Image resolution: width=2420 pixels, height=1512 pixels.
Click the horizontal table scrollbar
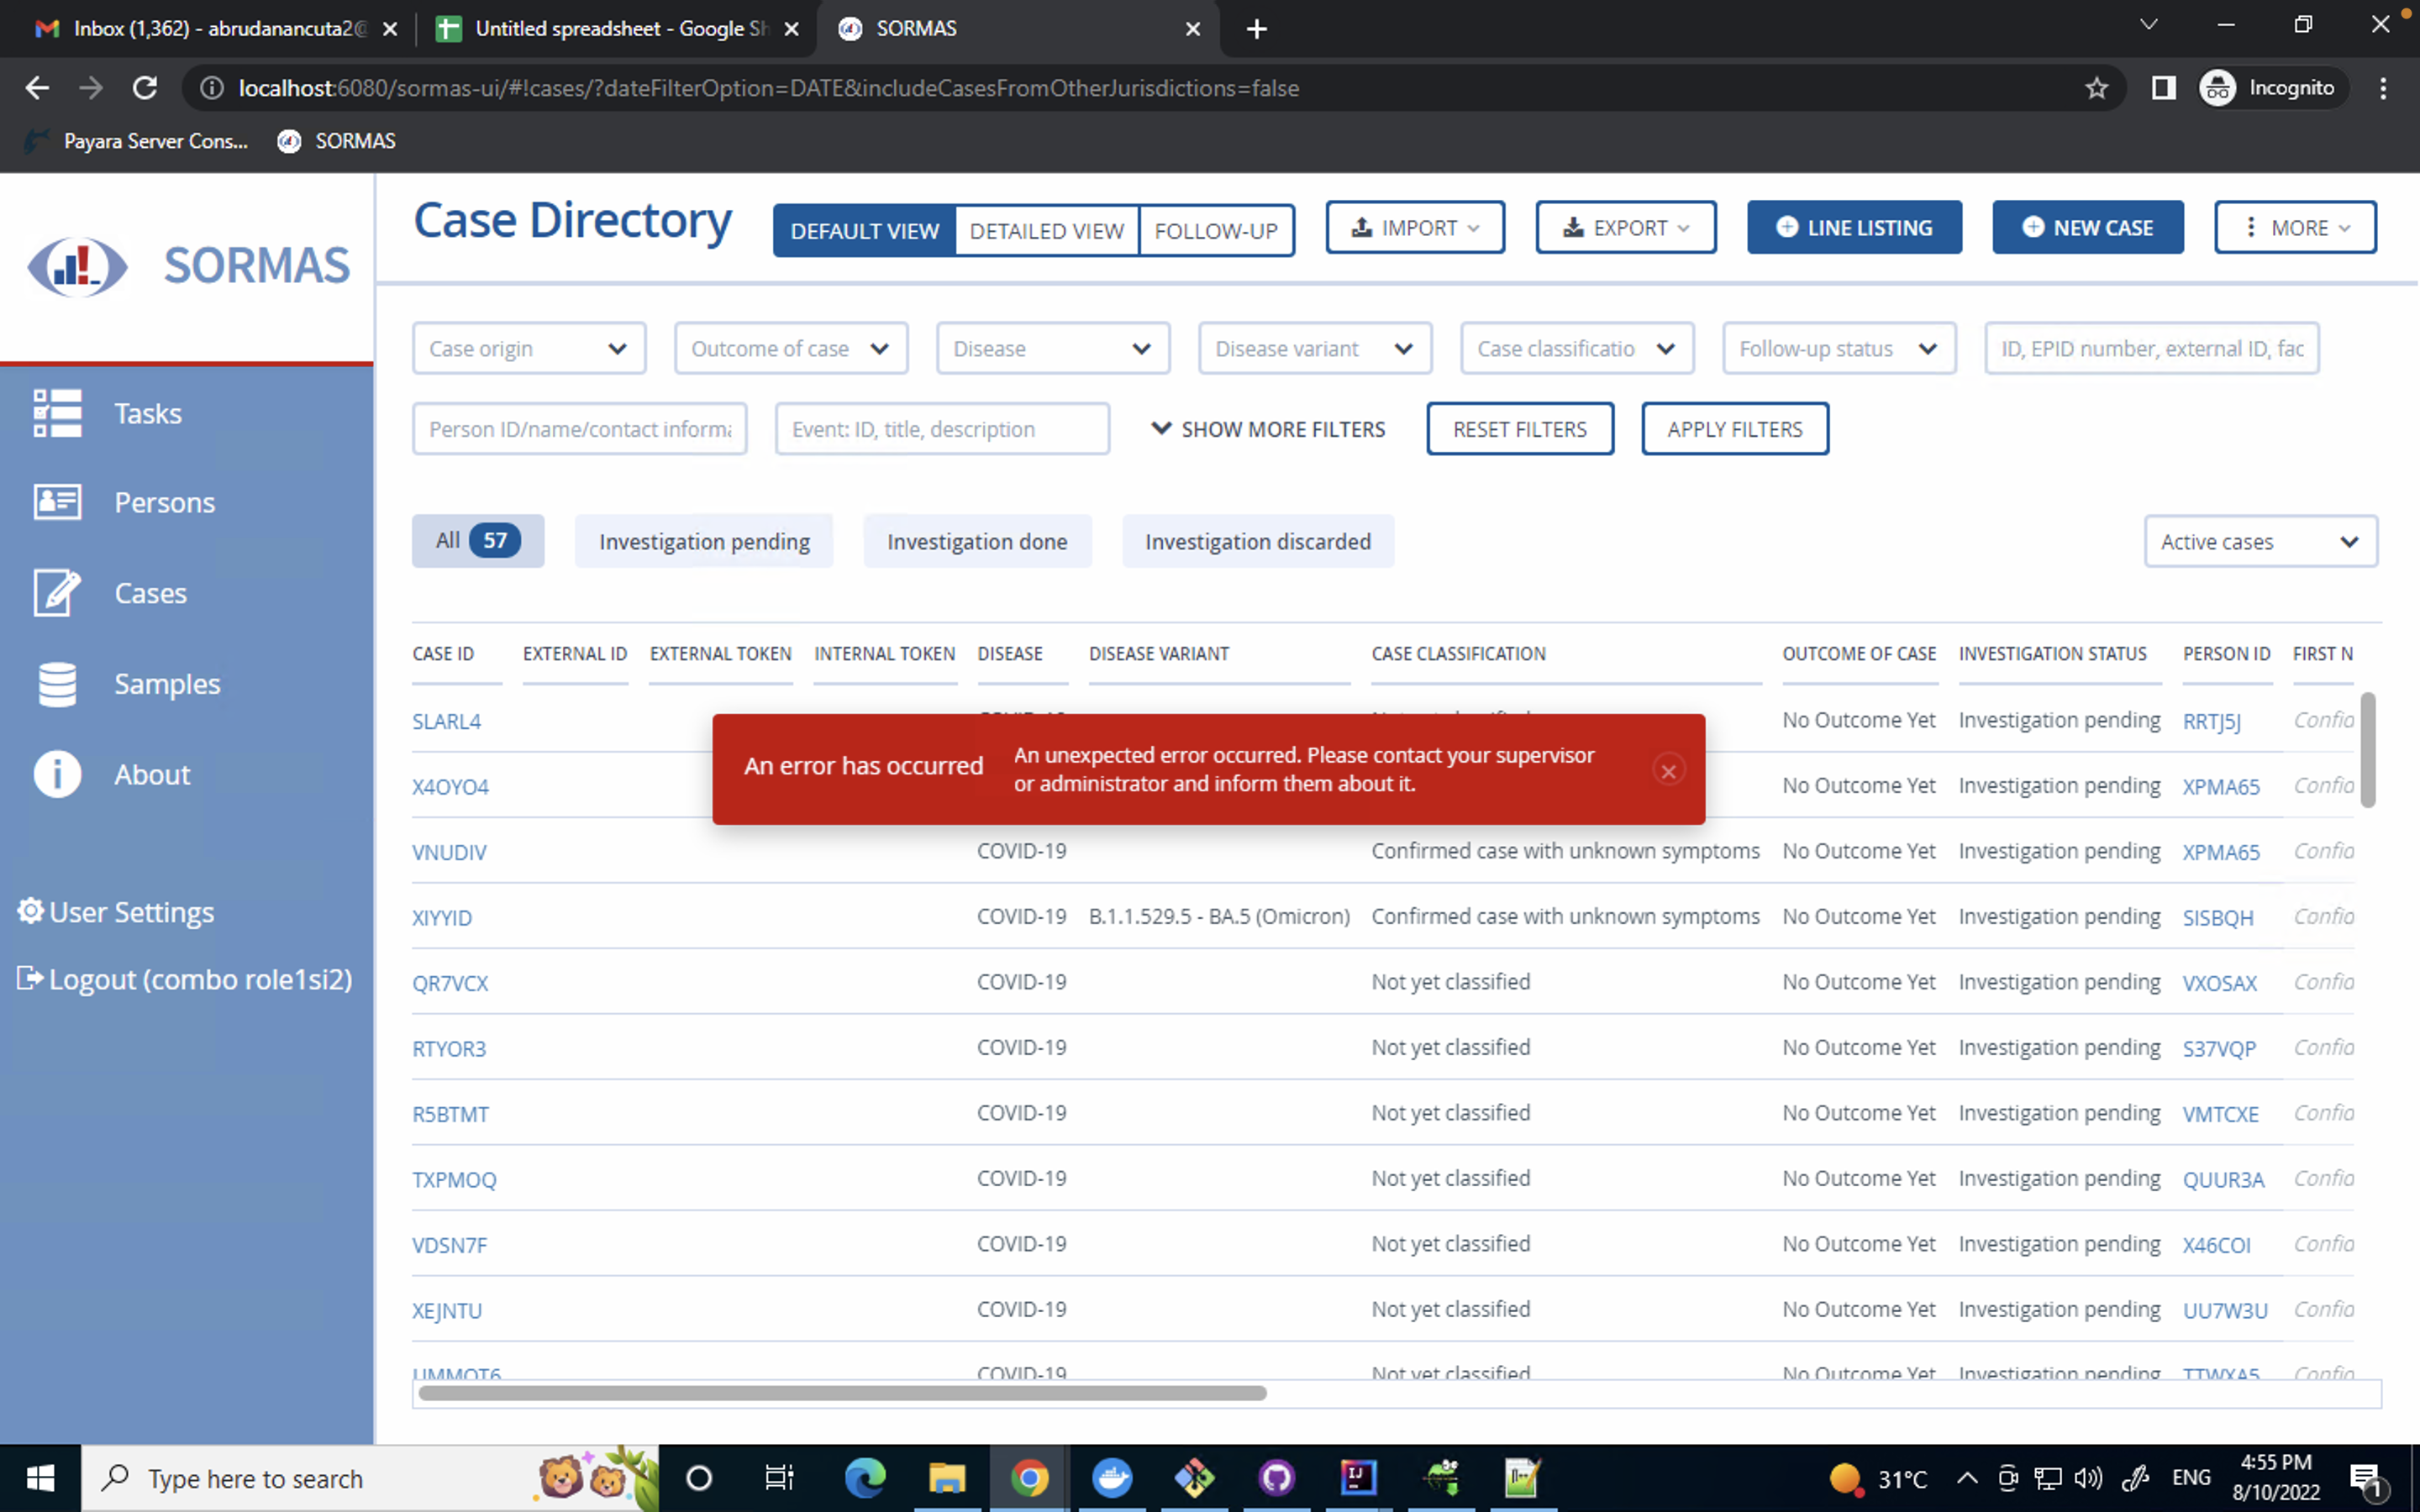pos(842,1393)
